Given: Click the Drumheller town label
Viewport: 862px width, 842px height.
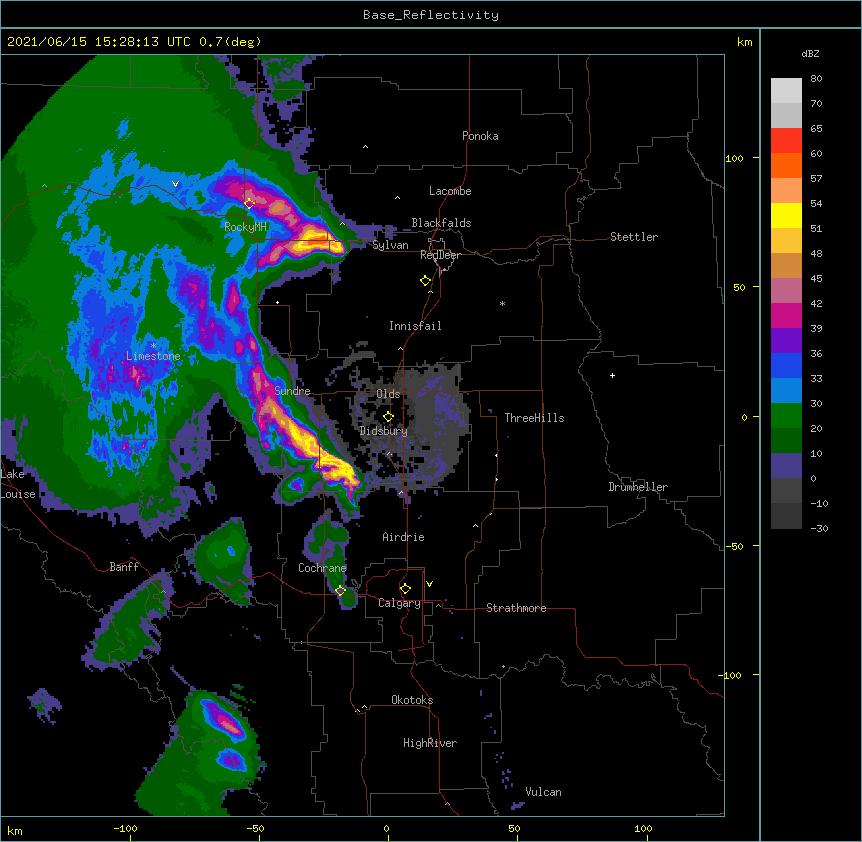Looking at the screenshot, I should pyautogui.click(x=638, y=487).
